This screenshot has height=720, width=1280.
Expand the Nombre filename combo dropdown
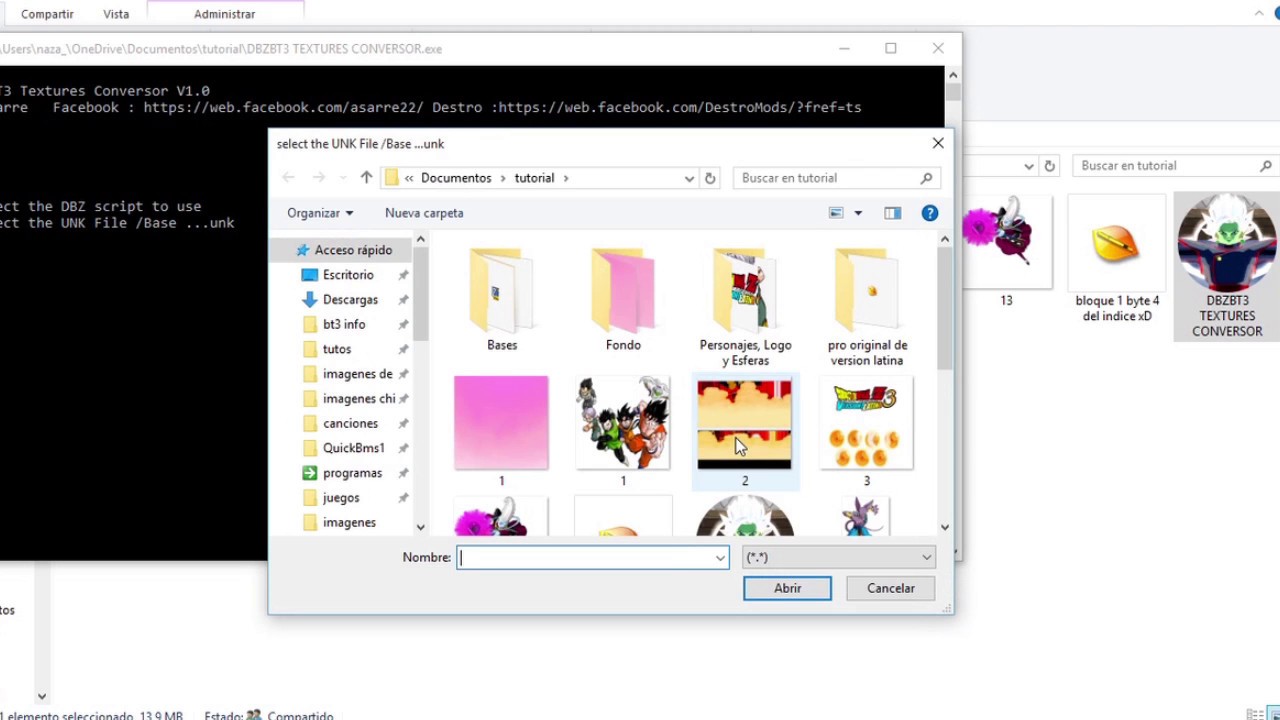(720, 558)
